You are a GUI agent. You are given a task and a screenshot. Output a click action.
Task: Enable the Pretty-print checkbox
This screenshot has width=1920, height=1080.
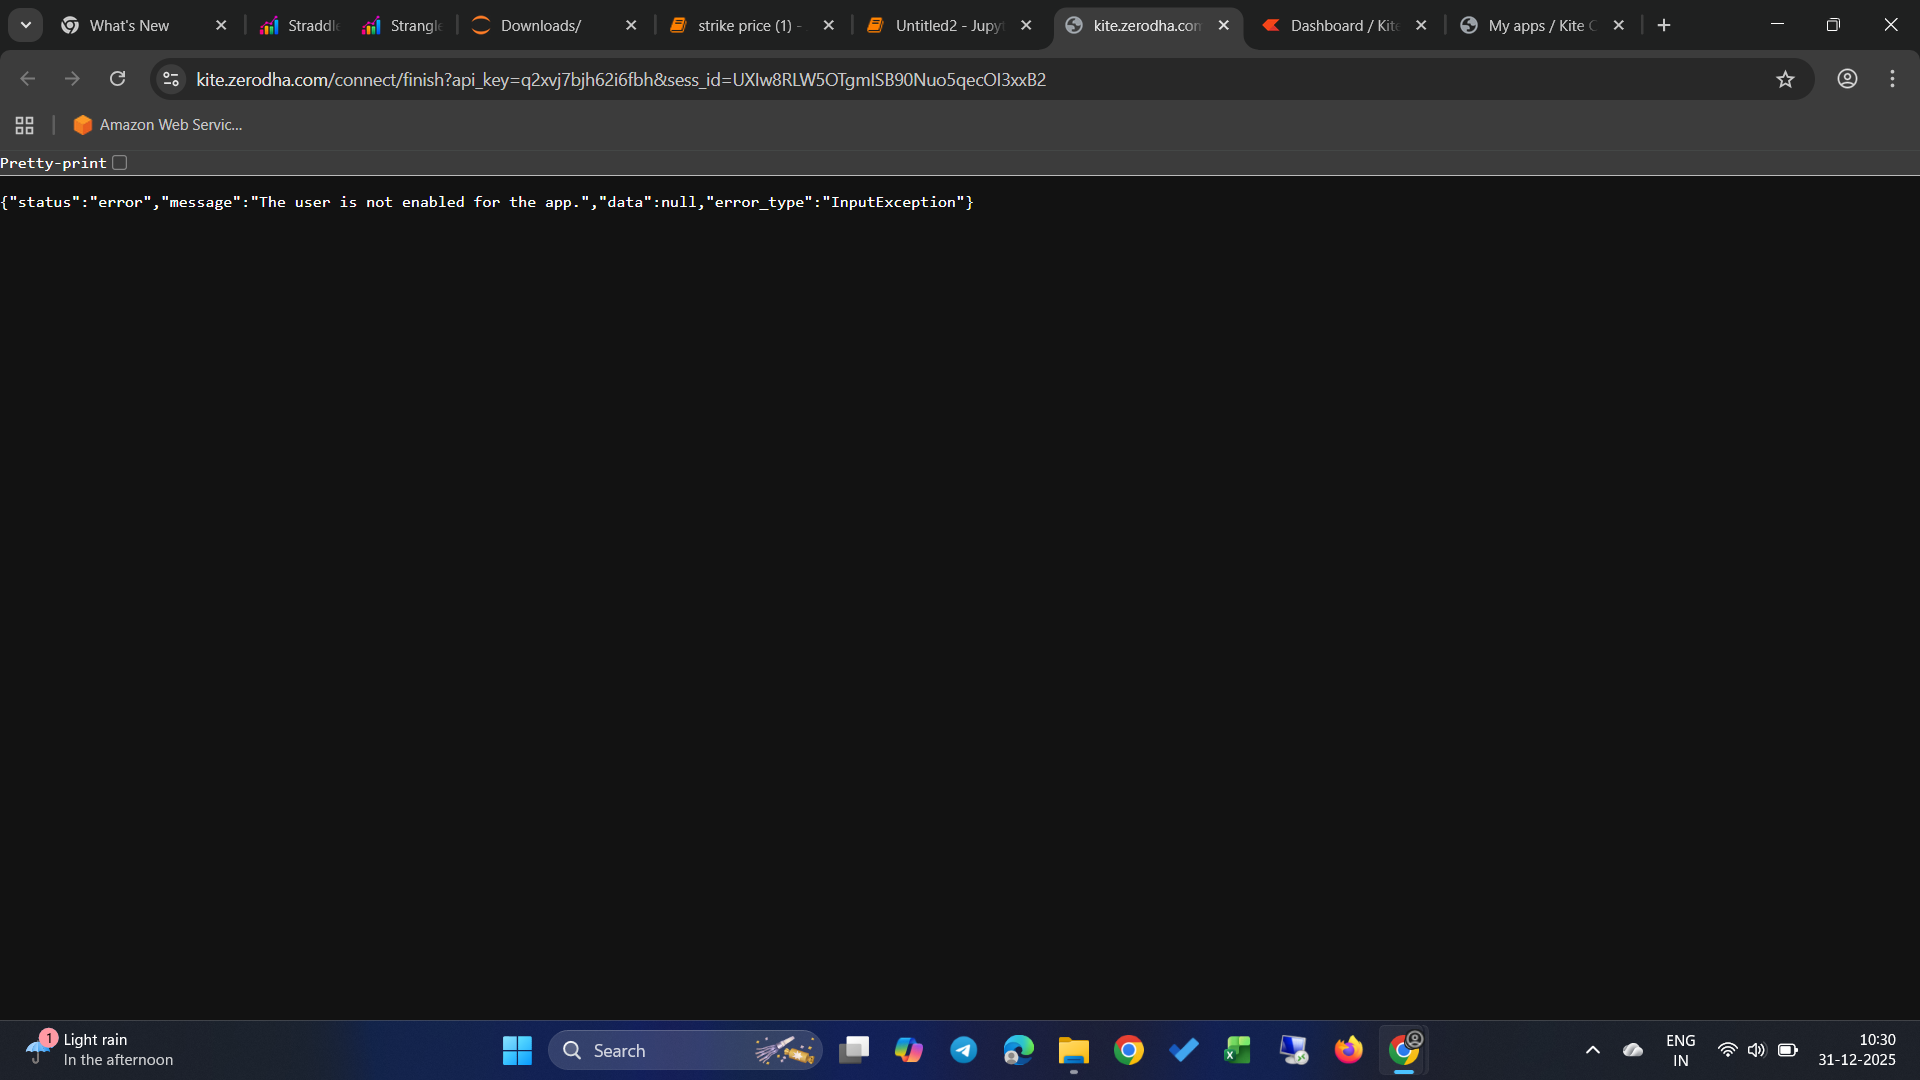(x=120, y=163)
